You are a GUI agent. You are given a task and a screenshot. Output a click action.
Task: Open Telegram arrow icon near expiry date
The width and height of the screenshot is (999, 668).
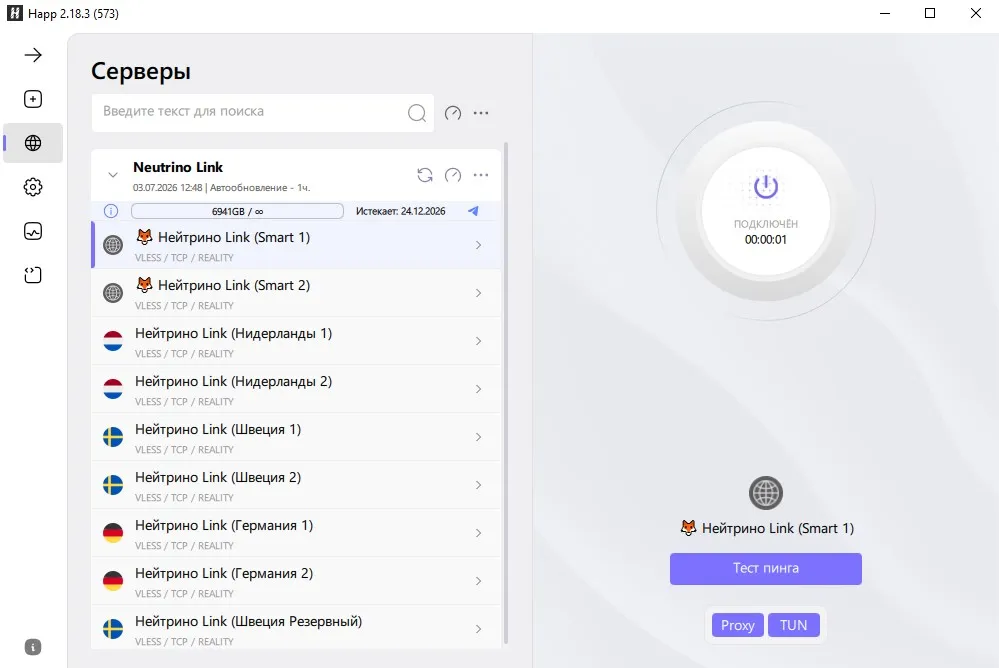click(473, 211)
